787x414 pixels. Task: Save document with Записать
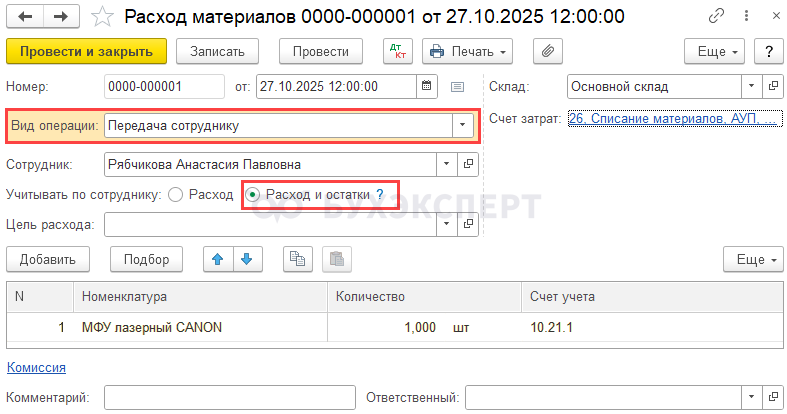pyautogui.click(x=217, y=51)
